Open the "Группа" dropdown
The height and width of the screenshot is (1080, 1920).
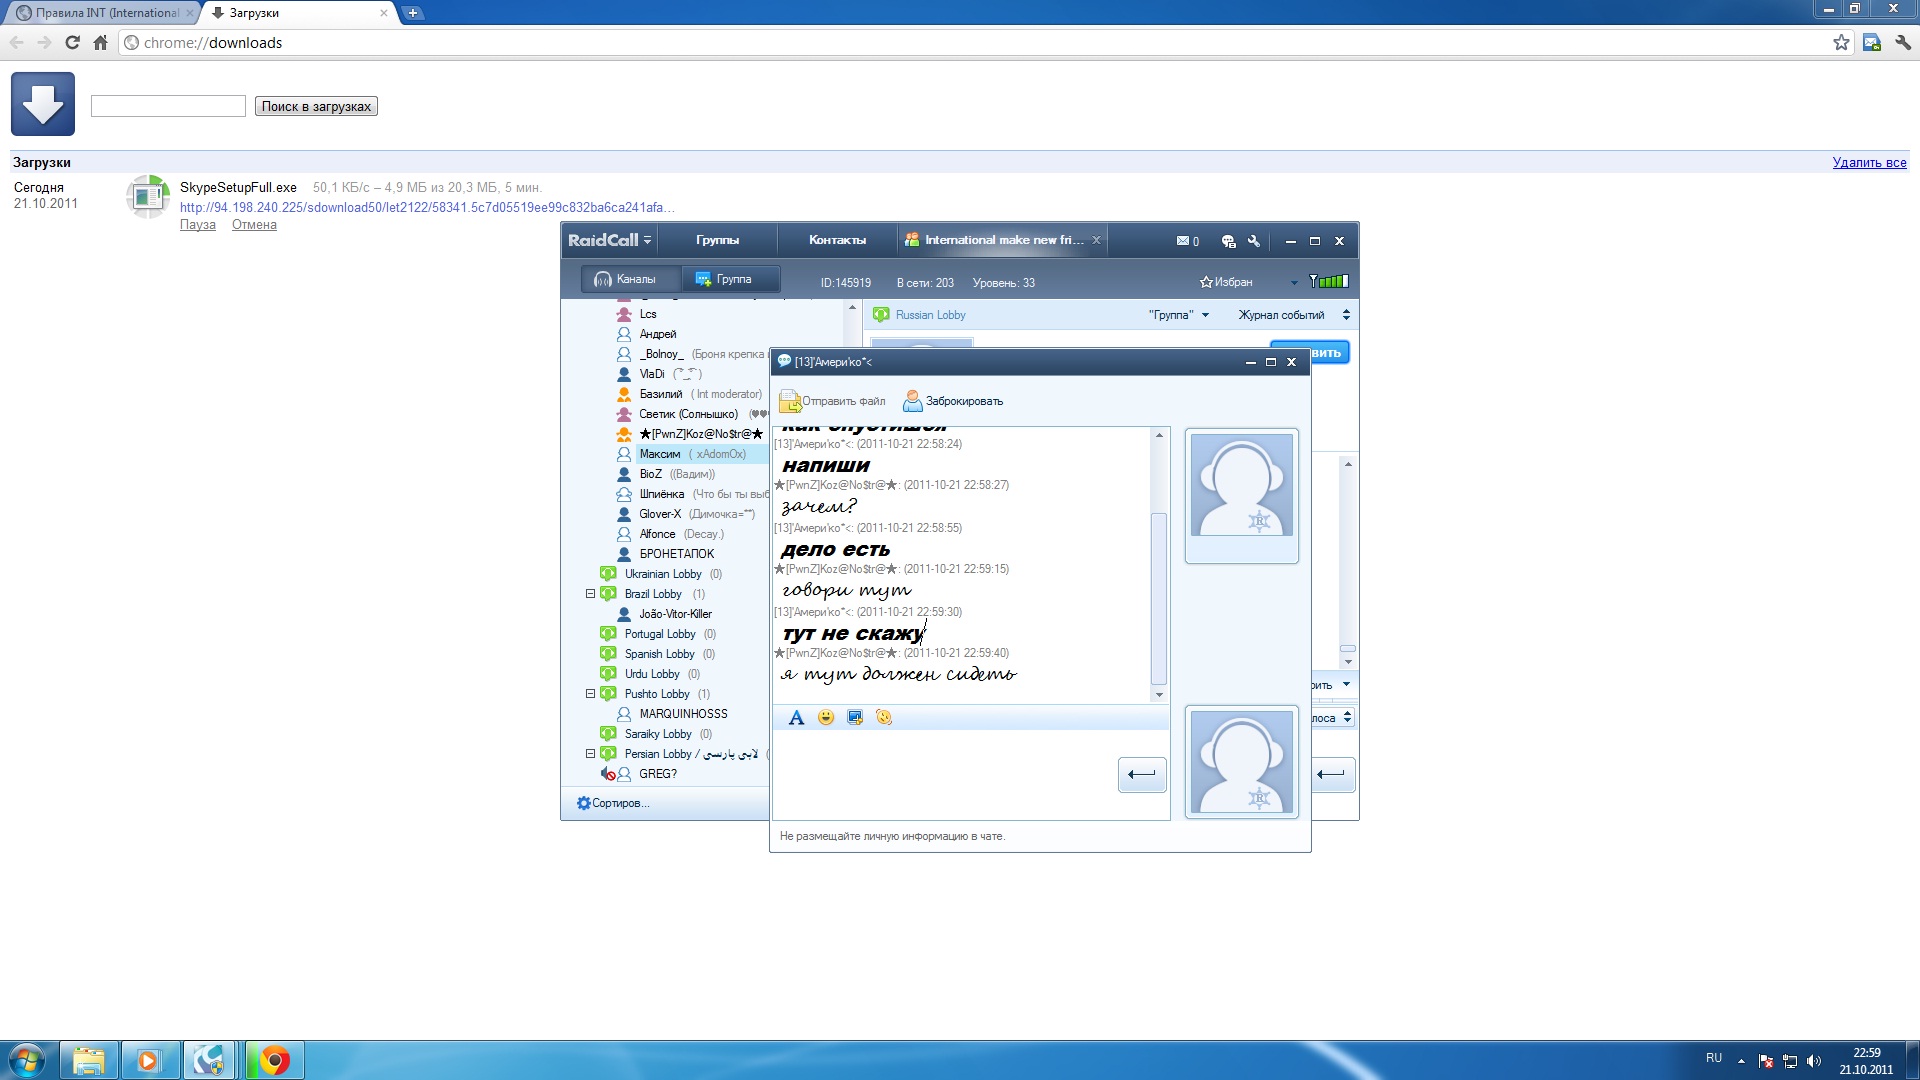coord(1179,315)
